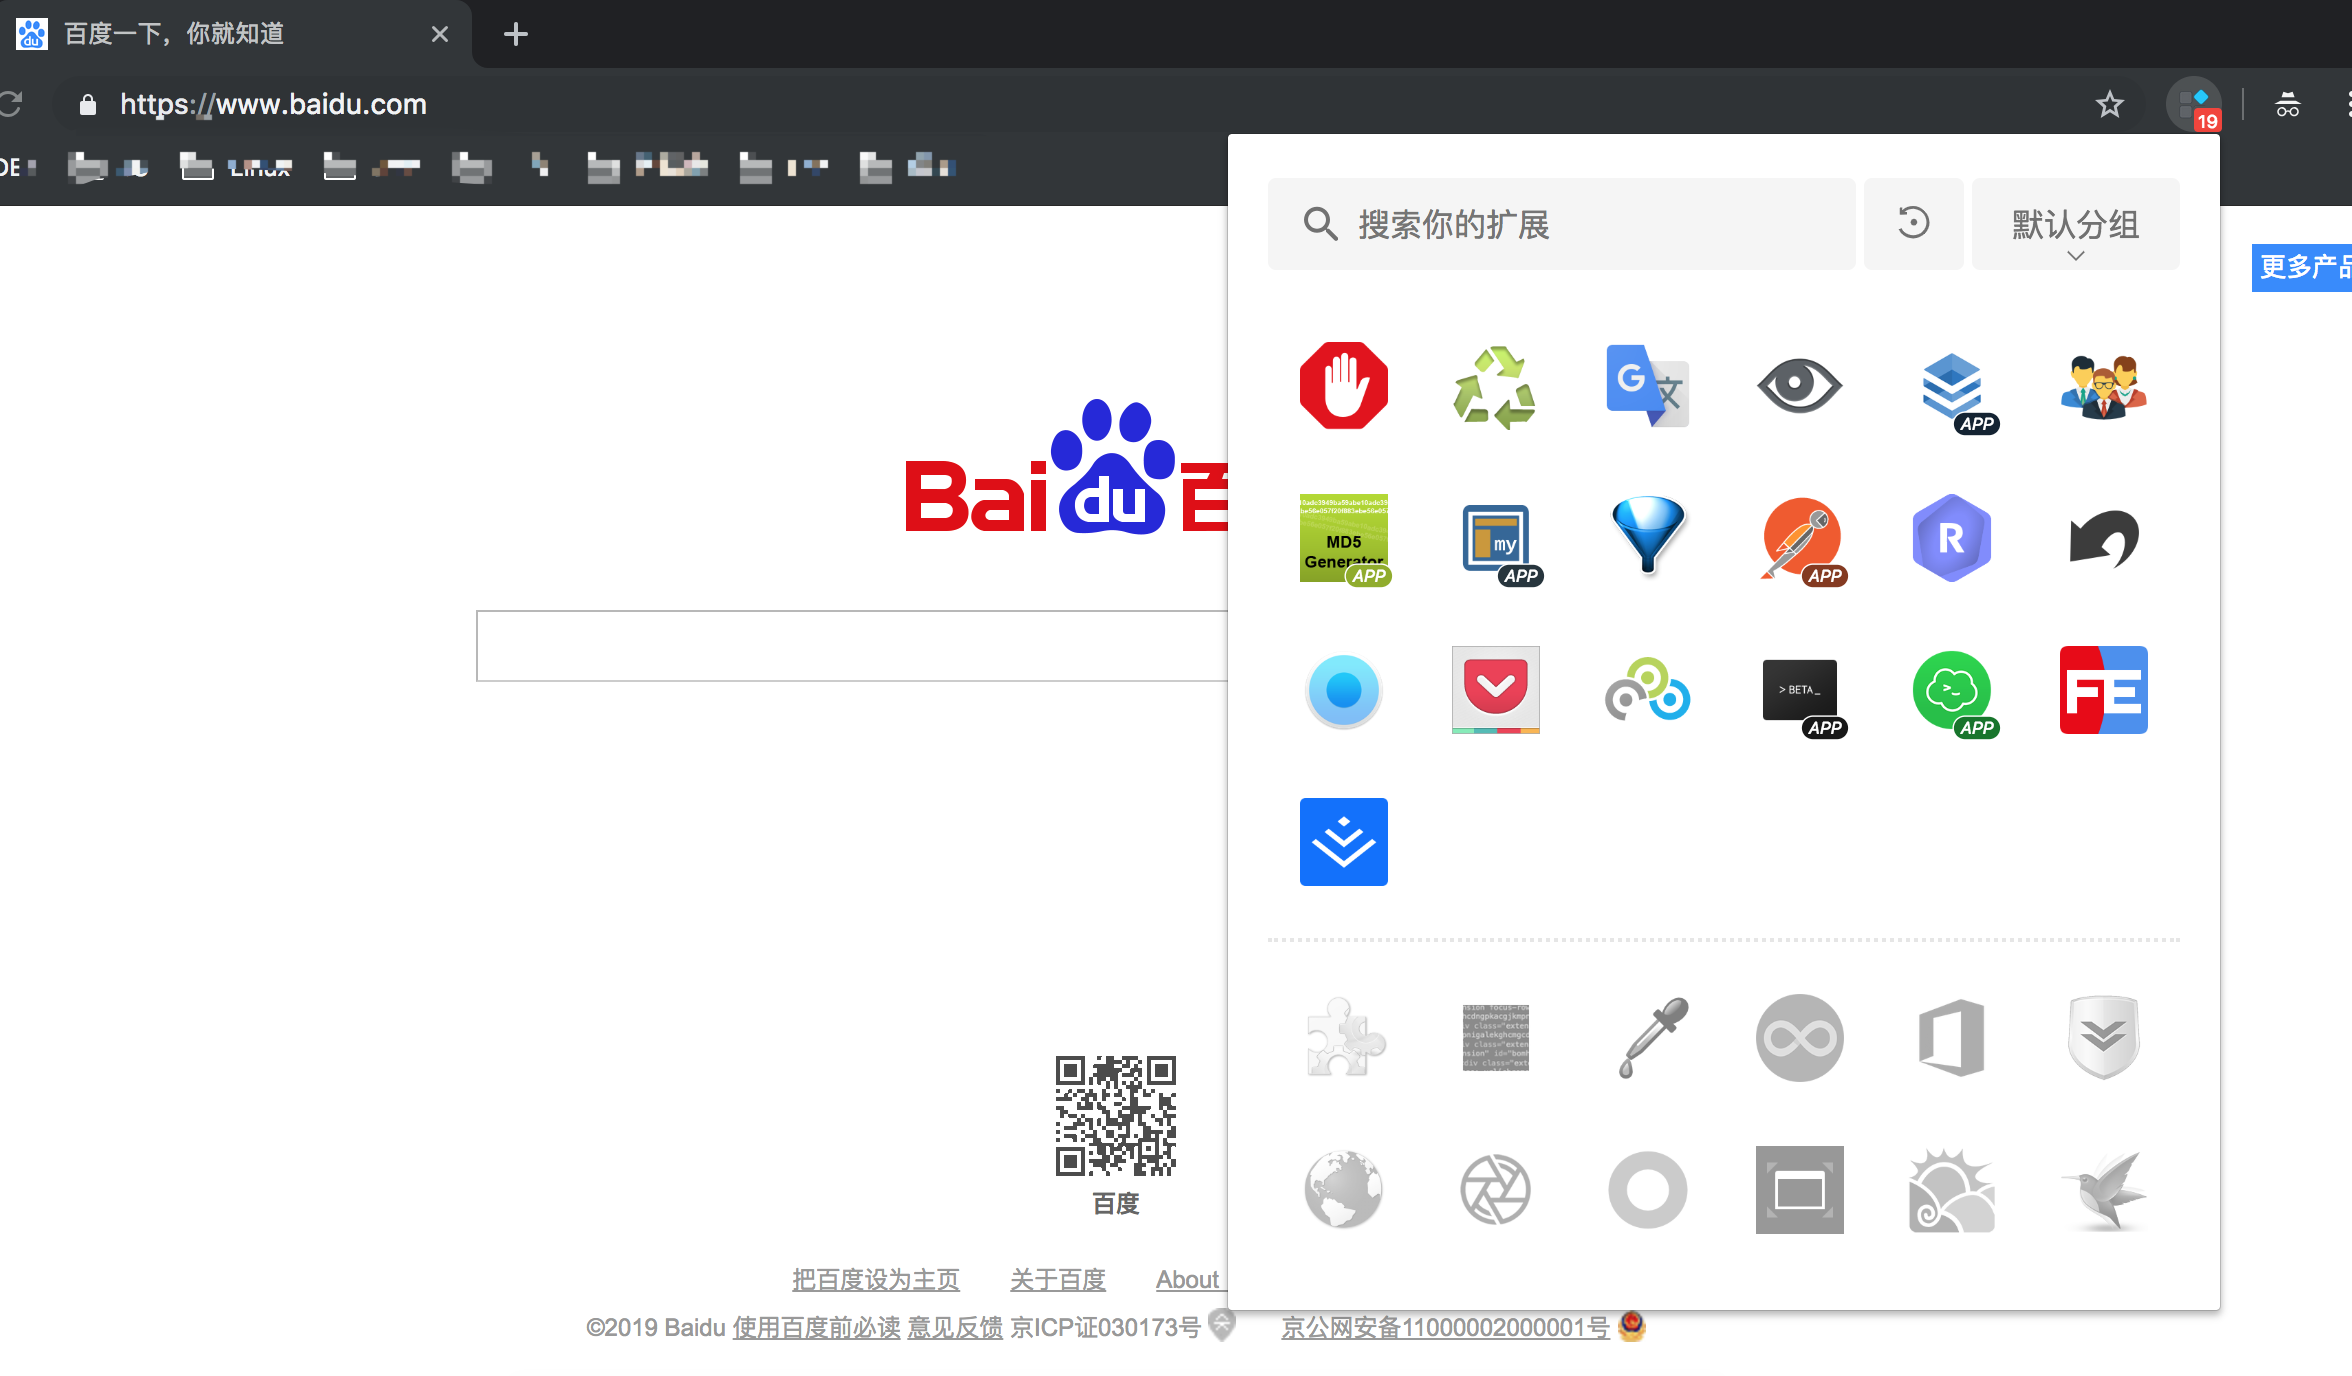Image resolution: width=2352 pixels, height=1376 pixels.
Task: Click the browser address bar URL
Action: tap(273, 104)
